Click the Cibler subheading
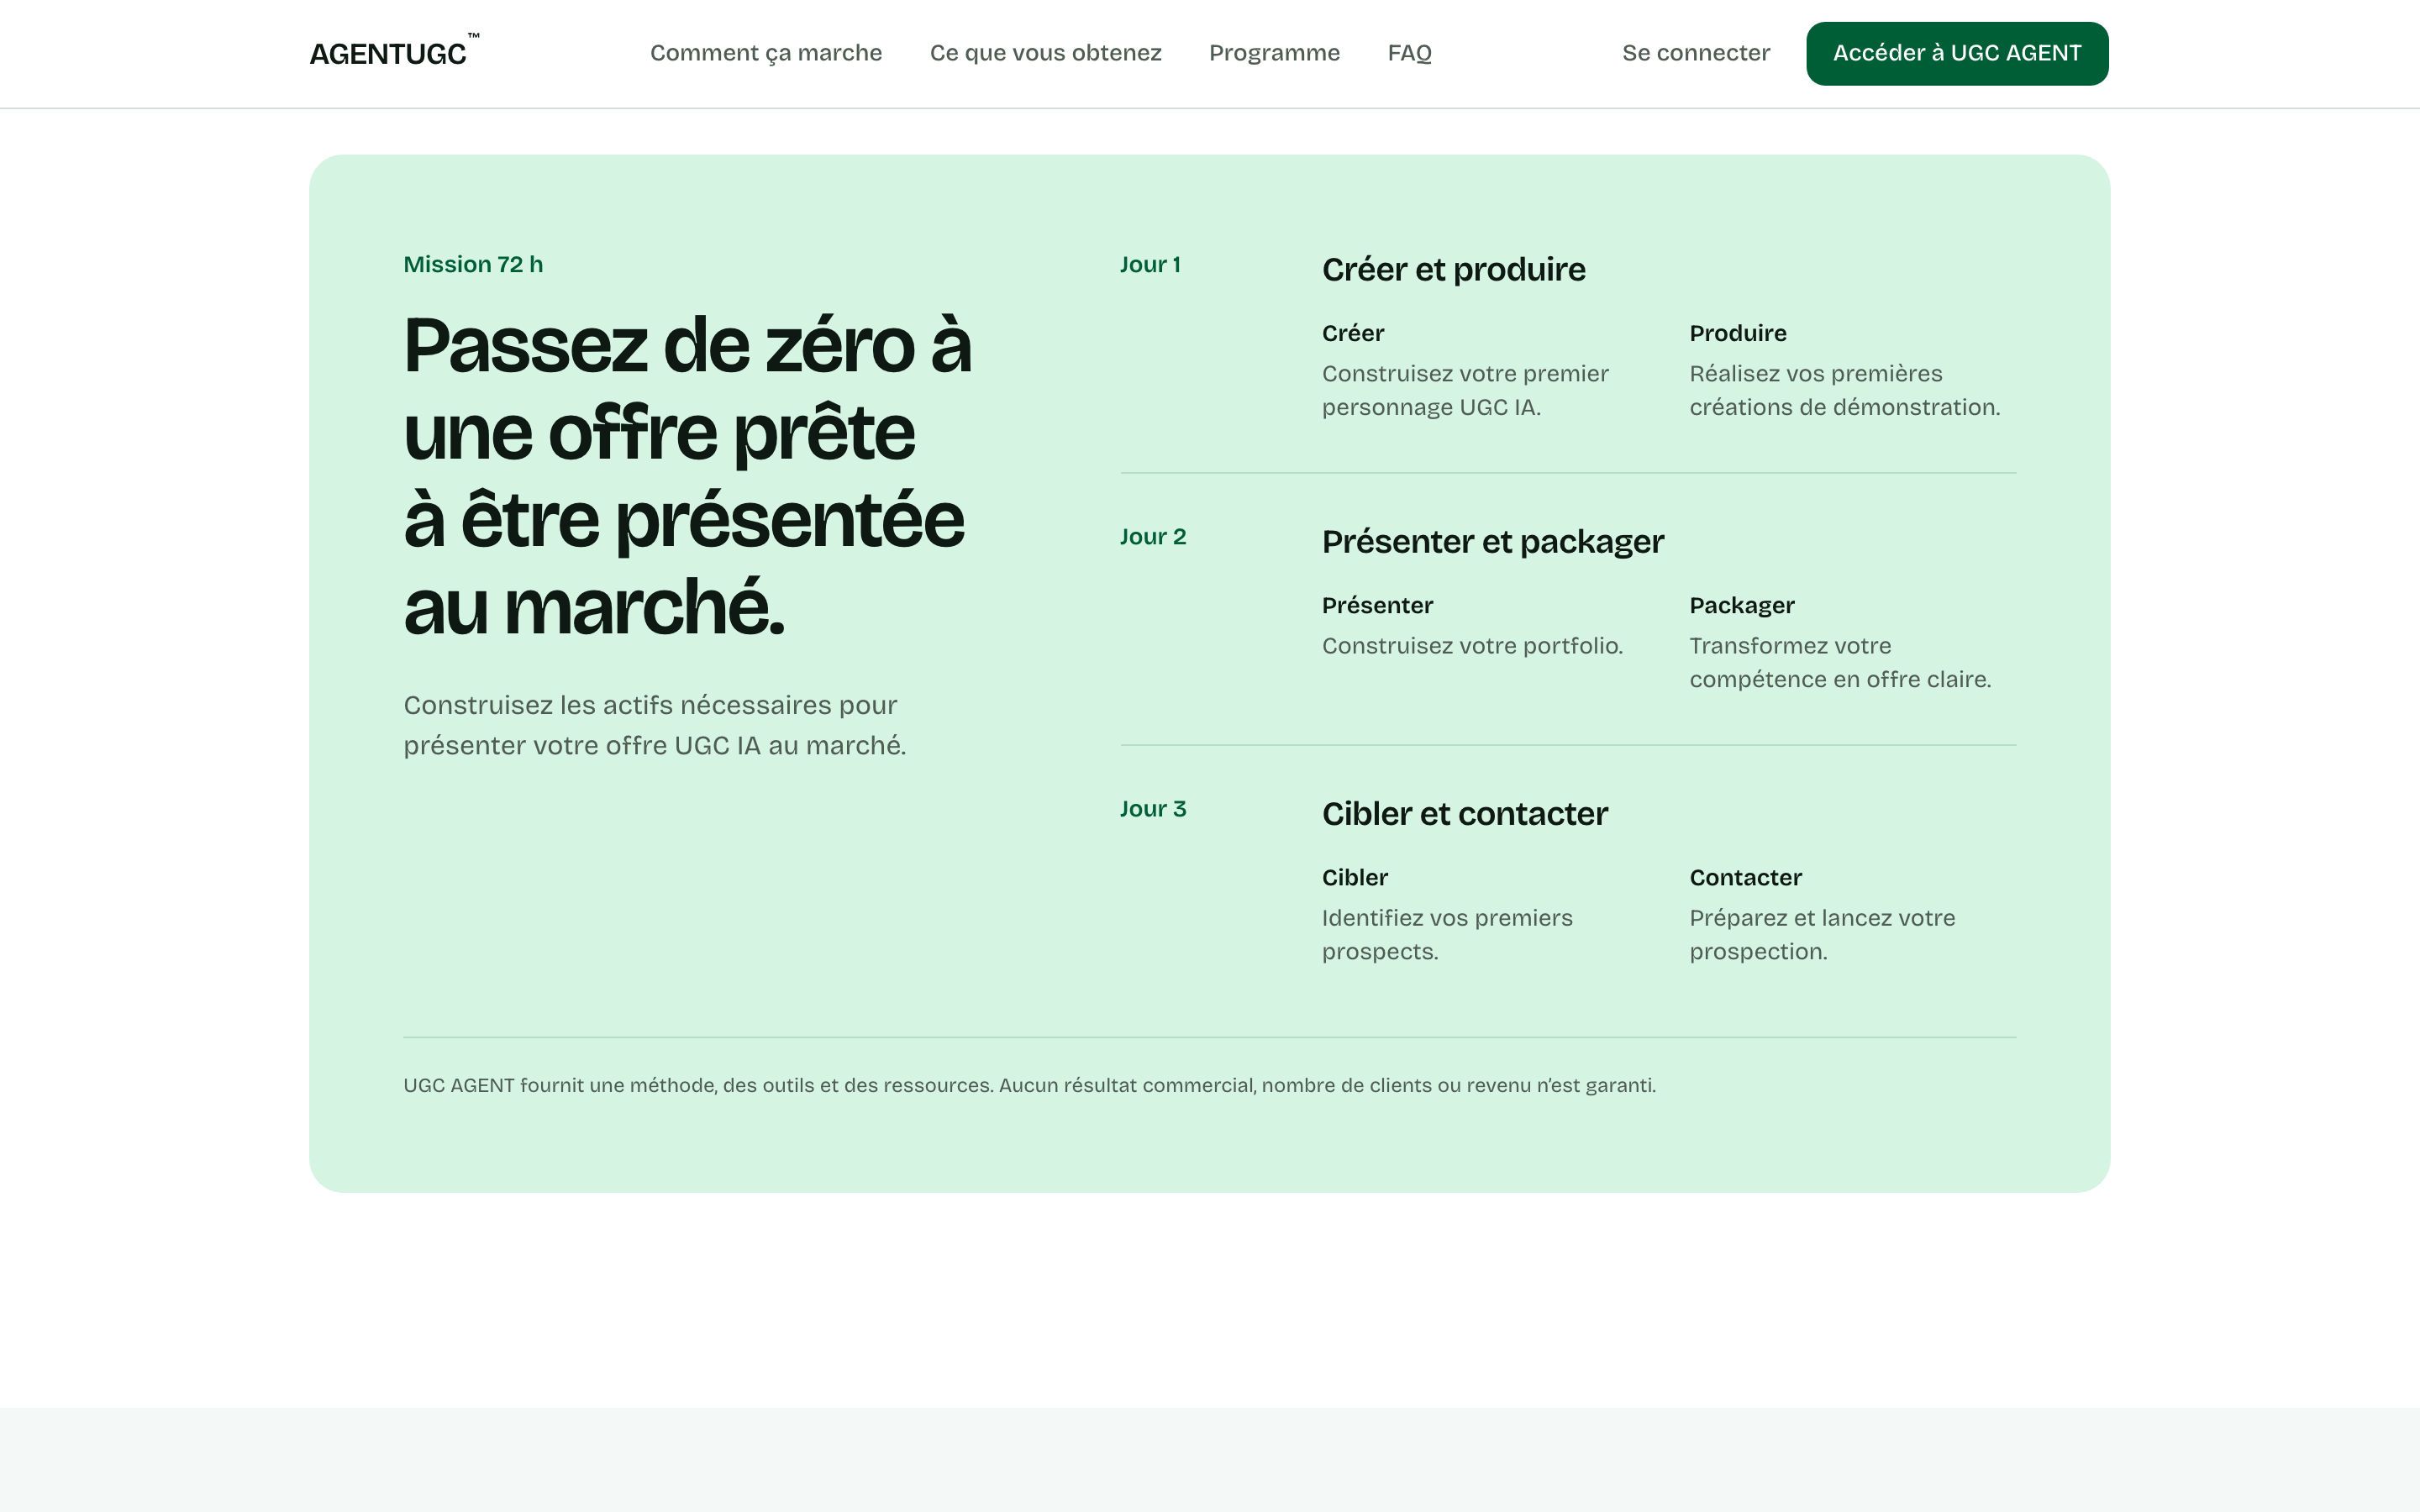Viewport: 2420px width, 1512px height. [x=1355, y=877]
